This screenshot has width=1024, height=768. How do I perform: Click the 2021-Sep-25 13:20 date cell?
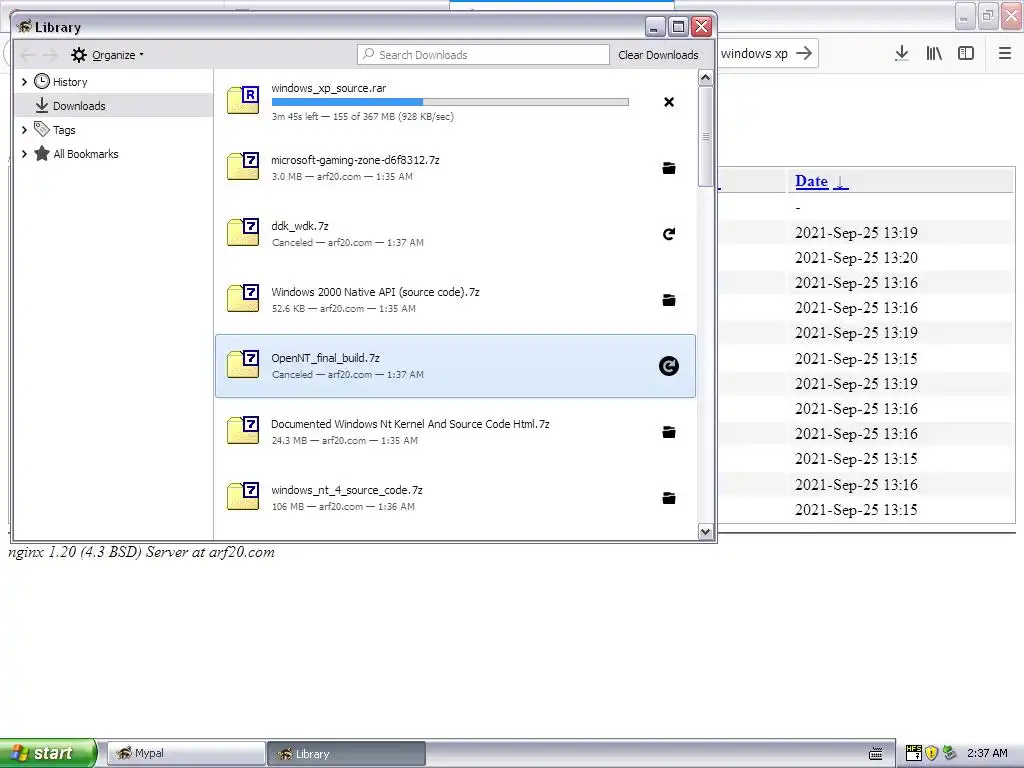856,257
